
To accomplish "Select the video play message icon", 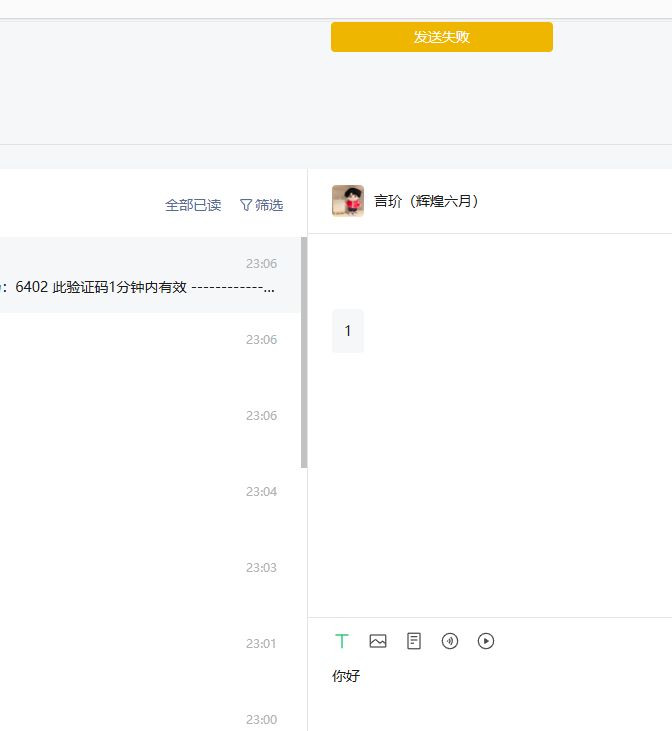I will [x=485, y=641].
